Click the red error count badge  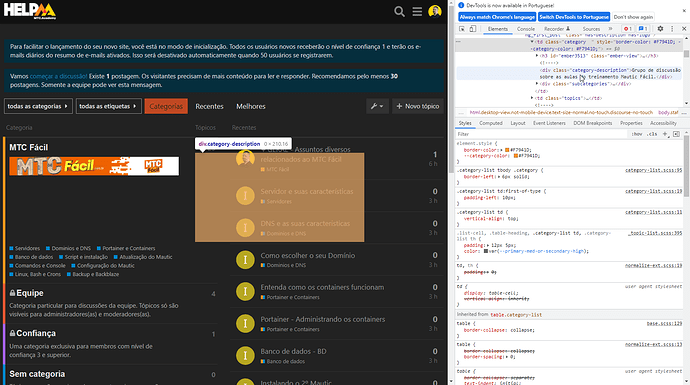tap(628, 29)
